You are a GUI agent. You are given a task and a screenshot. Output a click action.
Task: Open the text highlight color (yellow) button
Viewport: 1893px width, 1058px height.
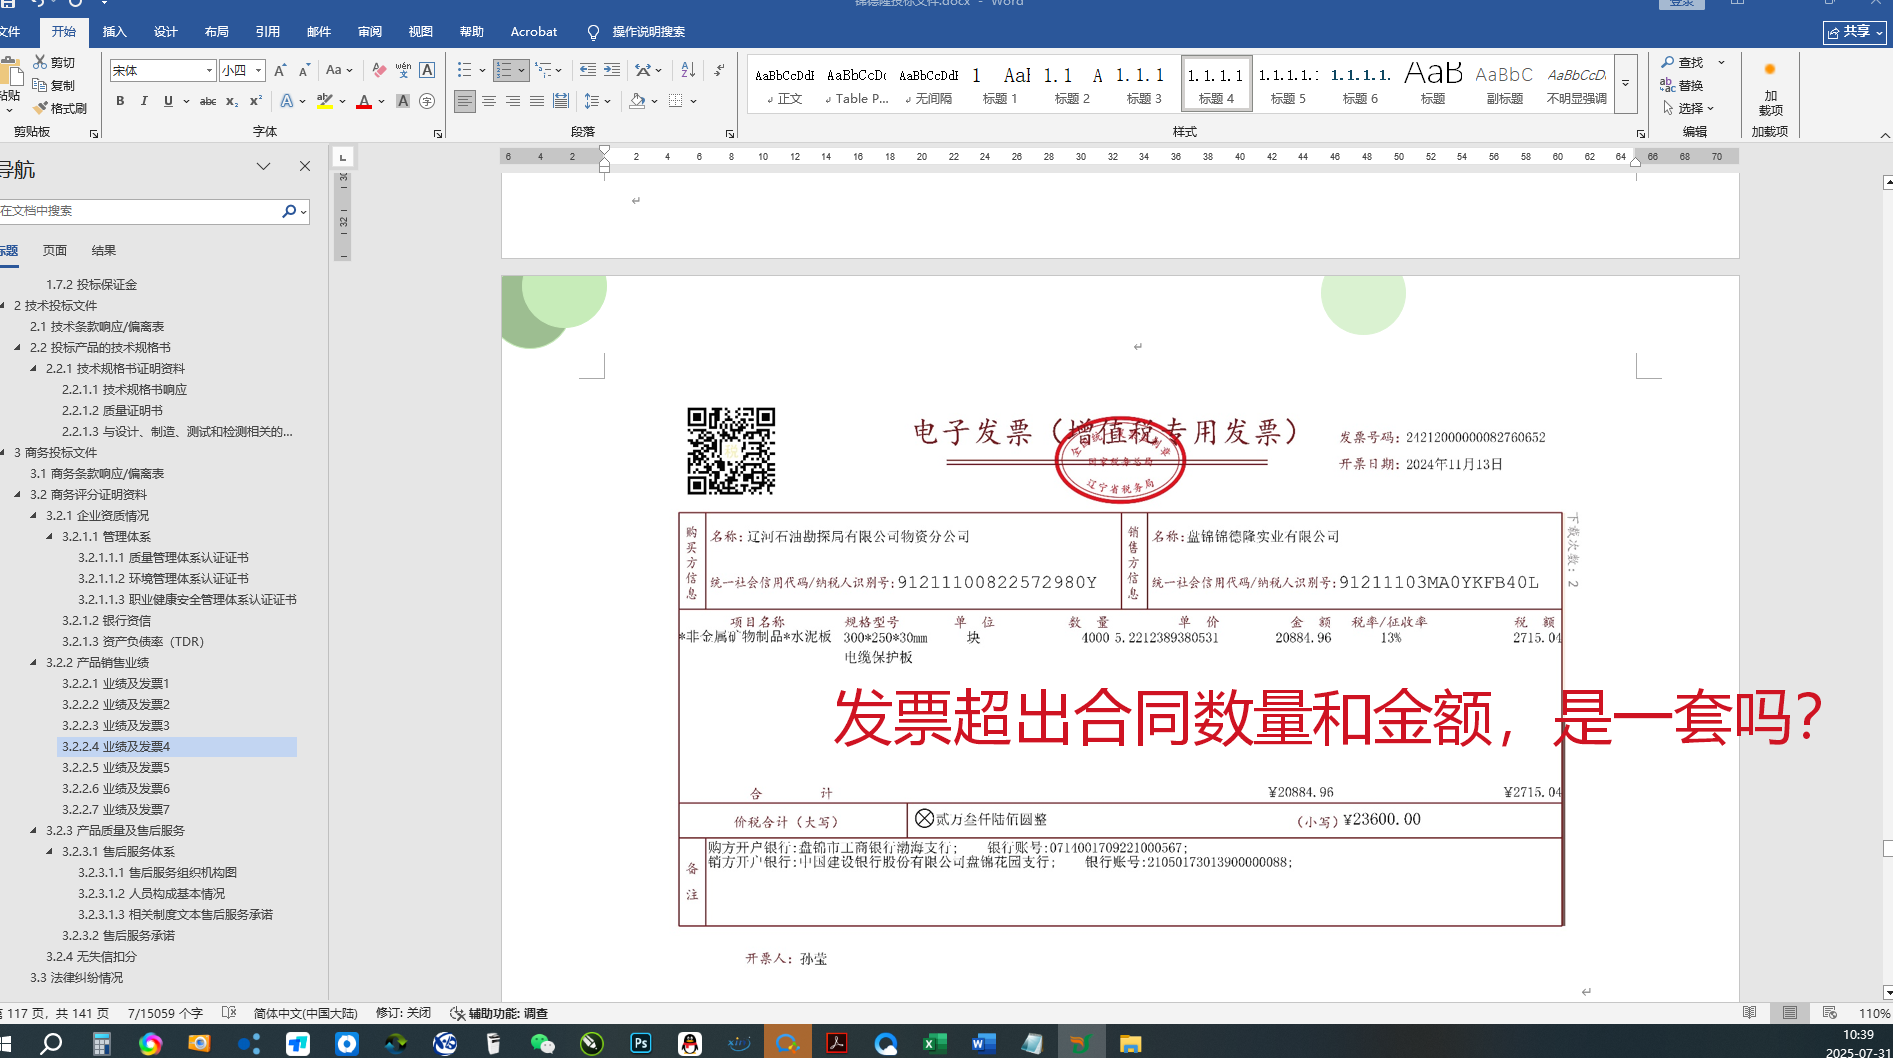(324, 101)
